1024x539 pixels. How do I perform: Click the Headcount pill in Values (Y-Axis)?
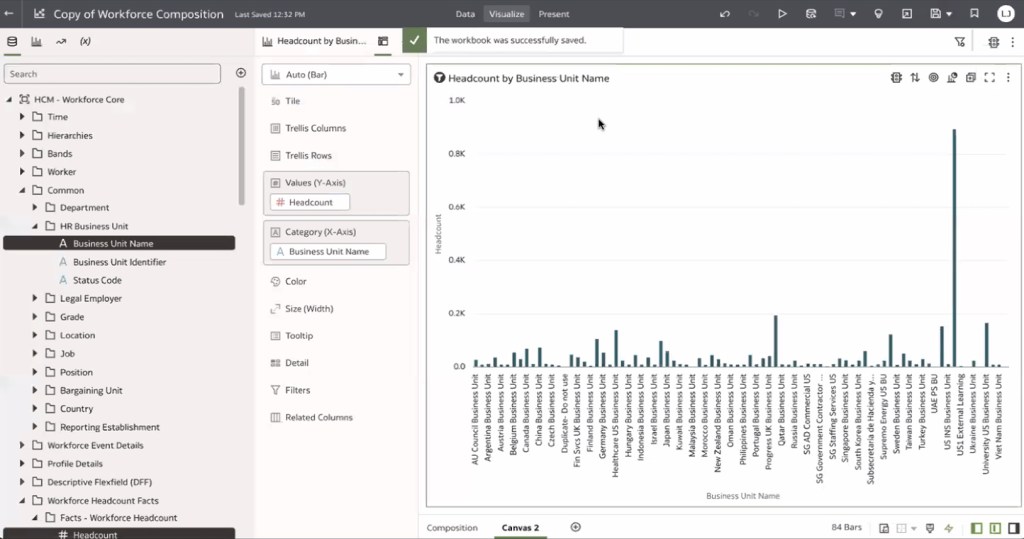310,202
